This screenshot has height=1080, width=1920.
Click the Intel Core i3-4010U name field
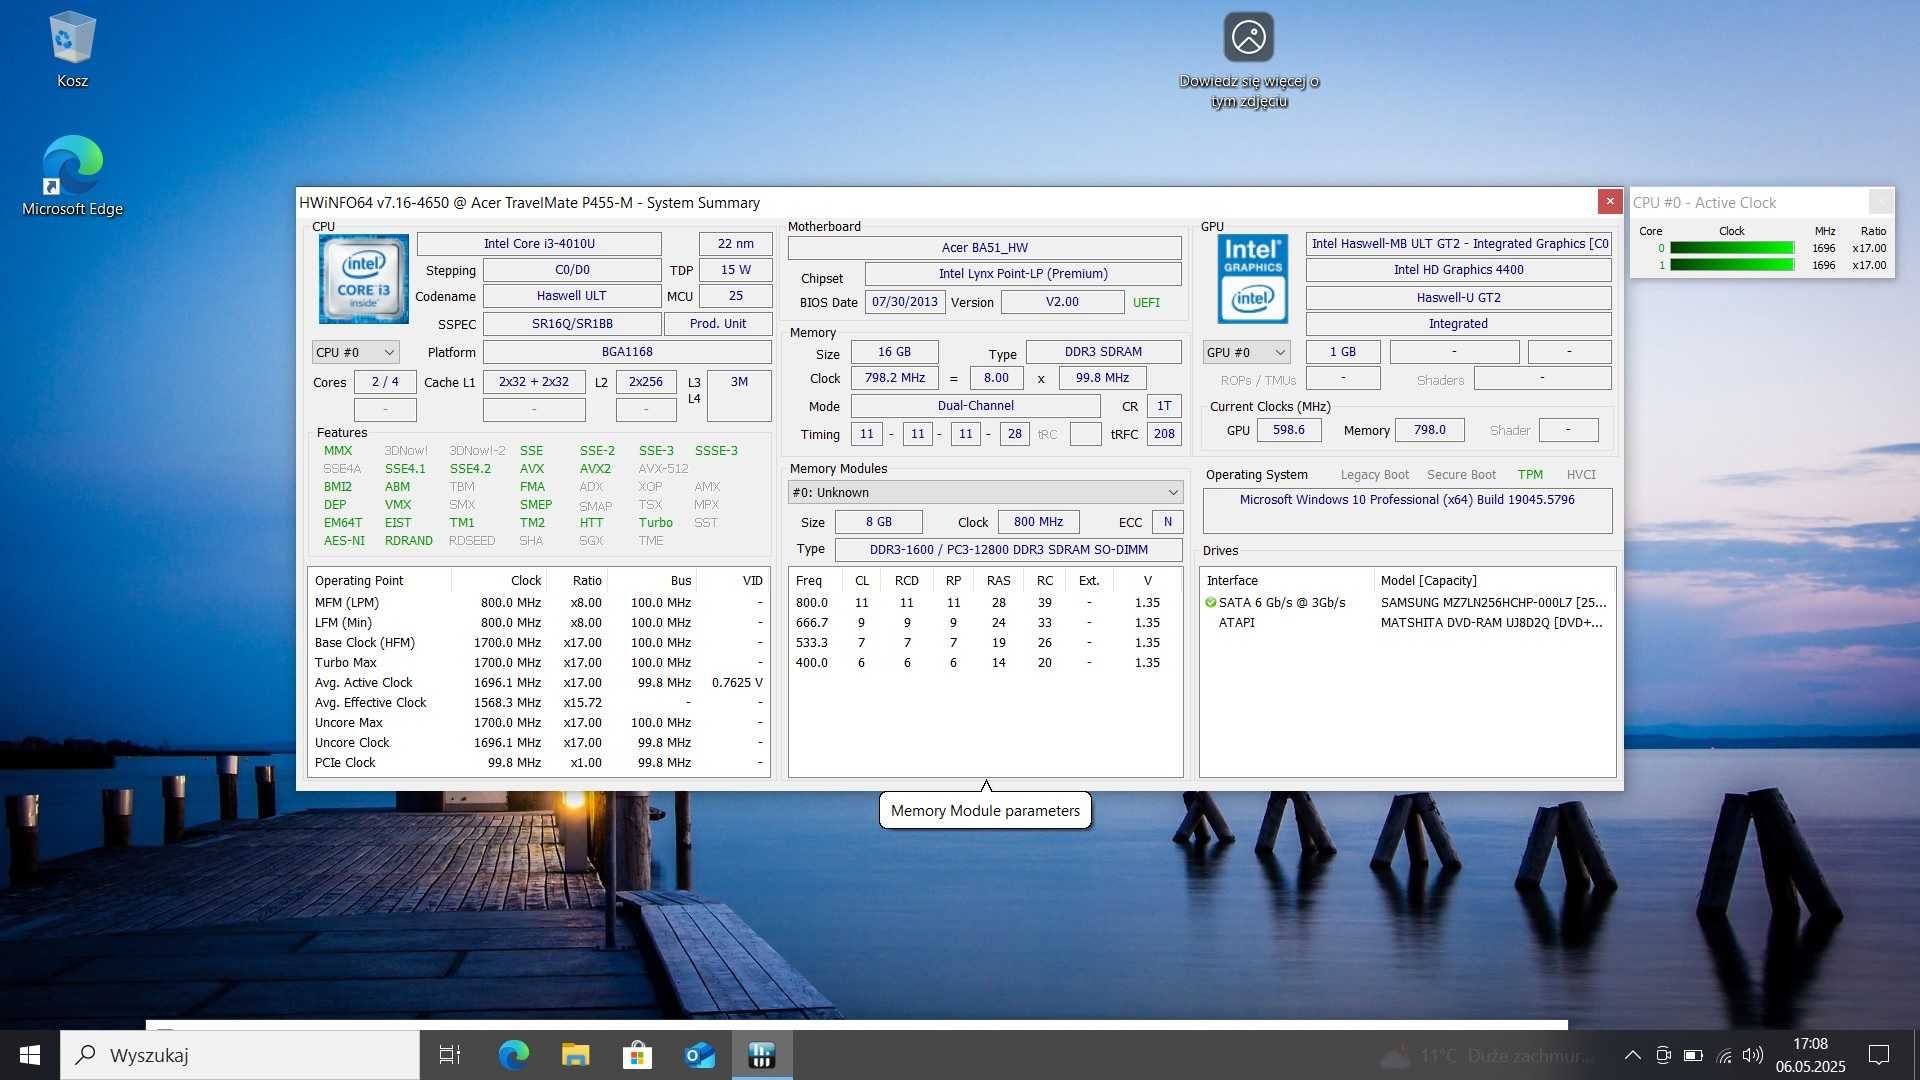pyautogui.click(x=539, y=243)
